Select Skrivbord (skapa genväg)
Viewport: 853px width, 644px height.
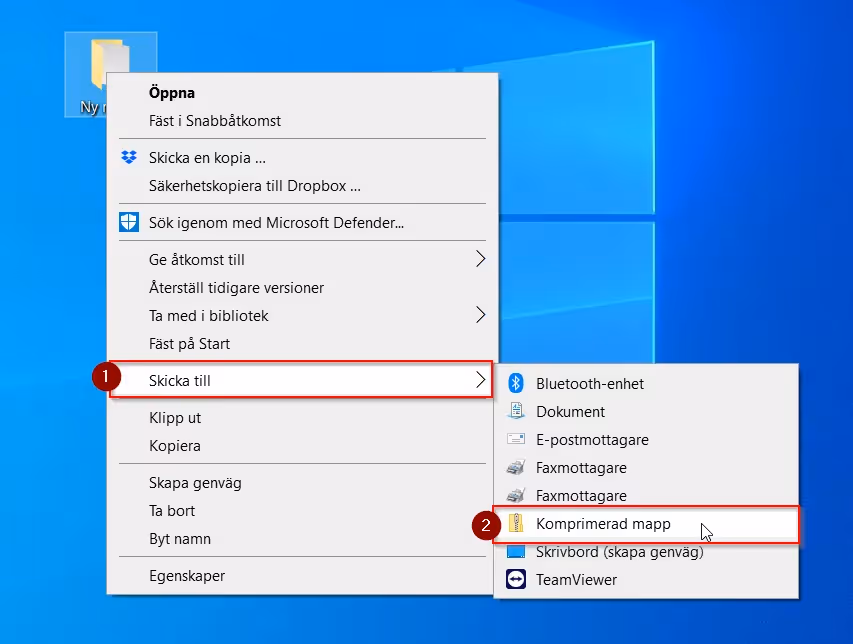point(646,552)
